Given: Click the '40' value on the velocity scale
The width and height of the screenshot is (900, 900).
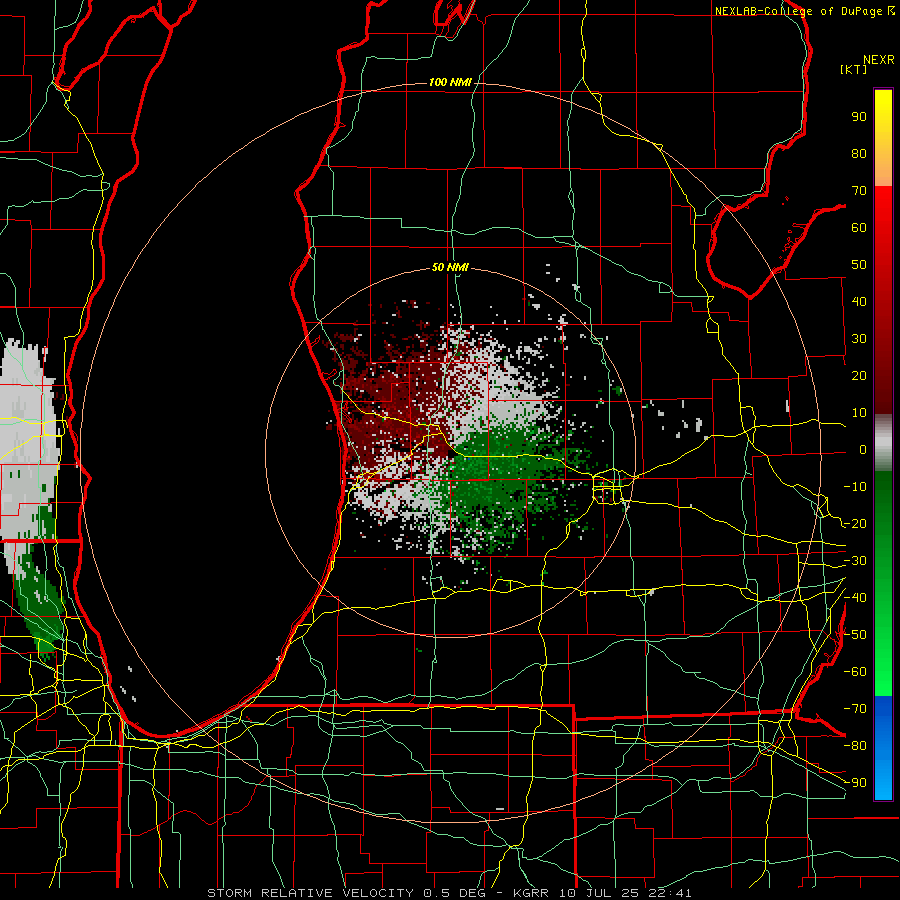Looking at the screenshot, I should [x=859, y=302].
